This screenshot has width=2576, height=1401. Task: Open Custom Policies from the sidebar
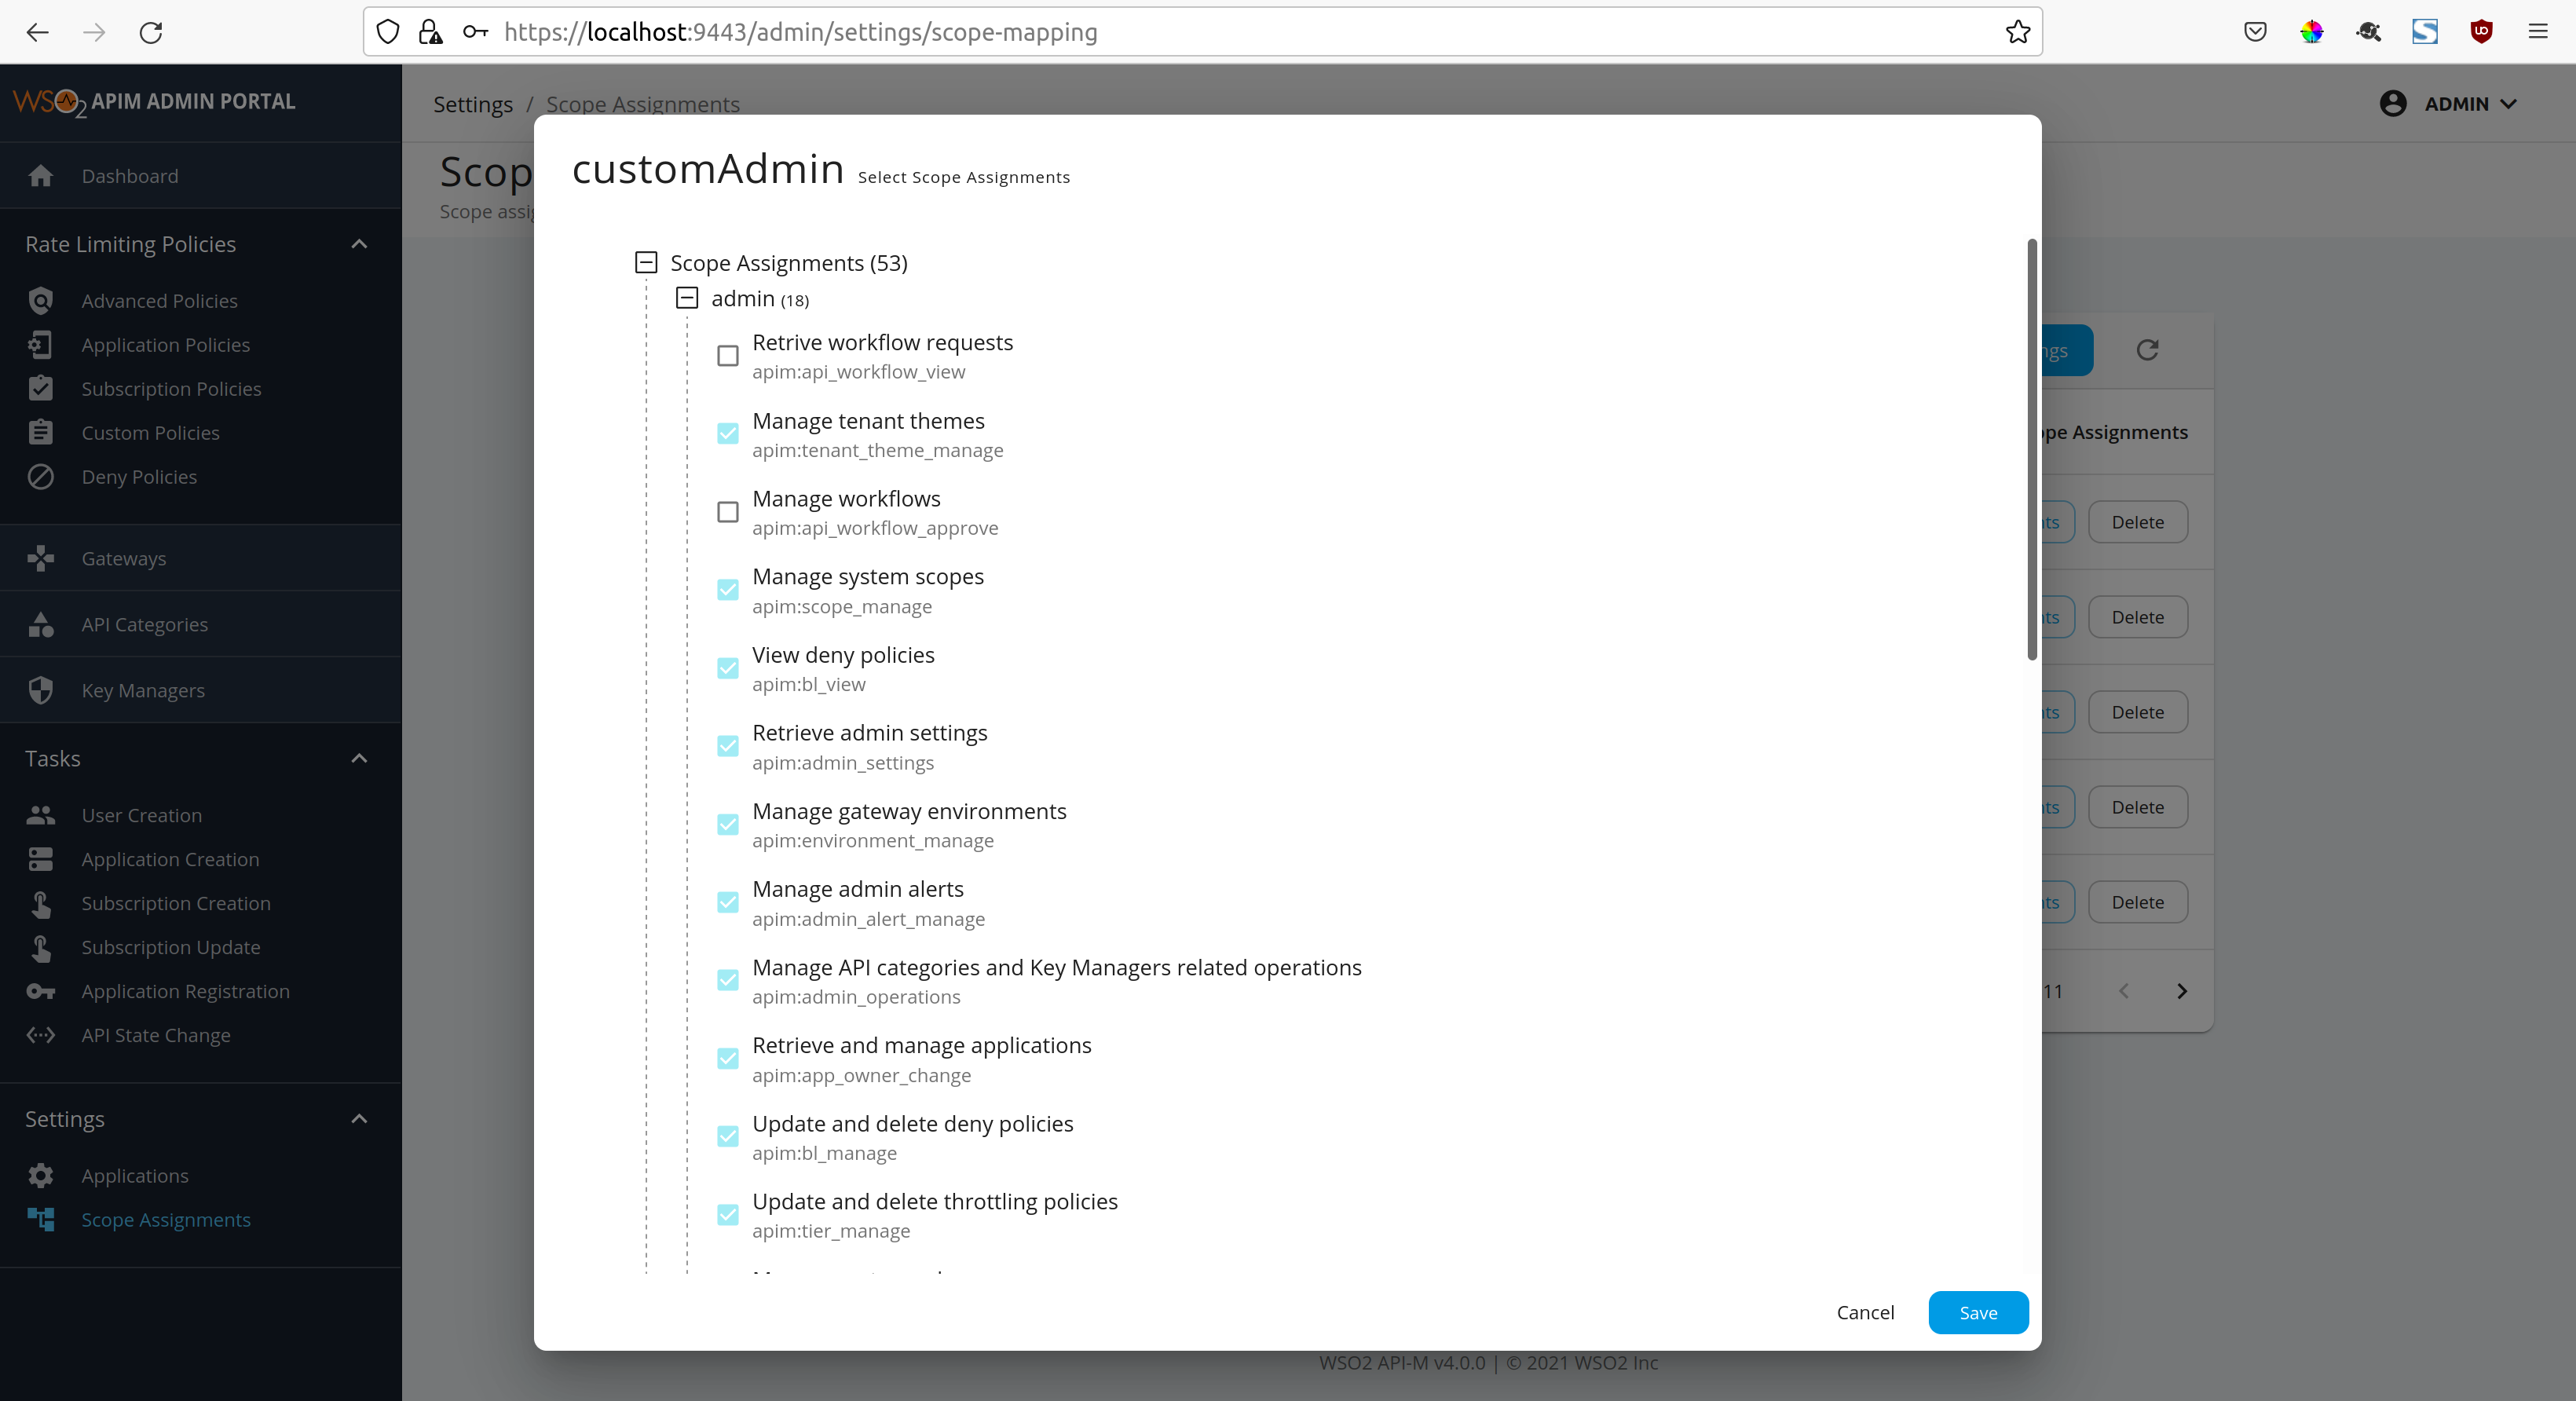[150, 432]
